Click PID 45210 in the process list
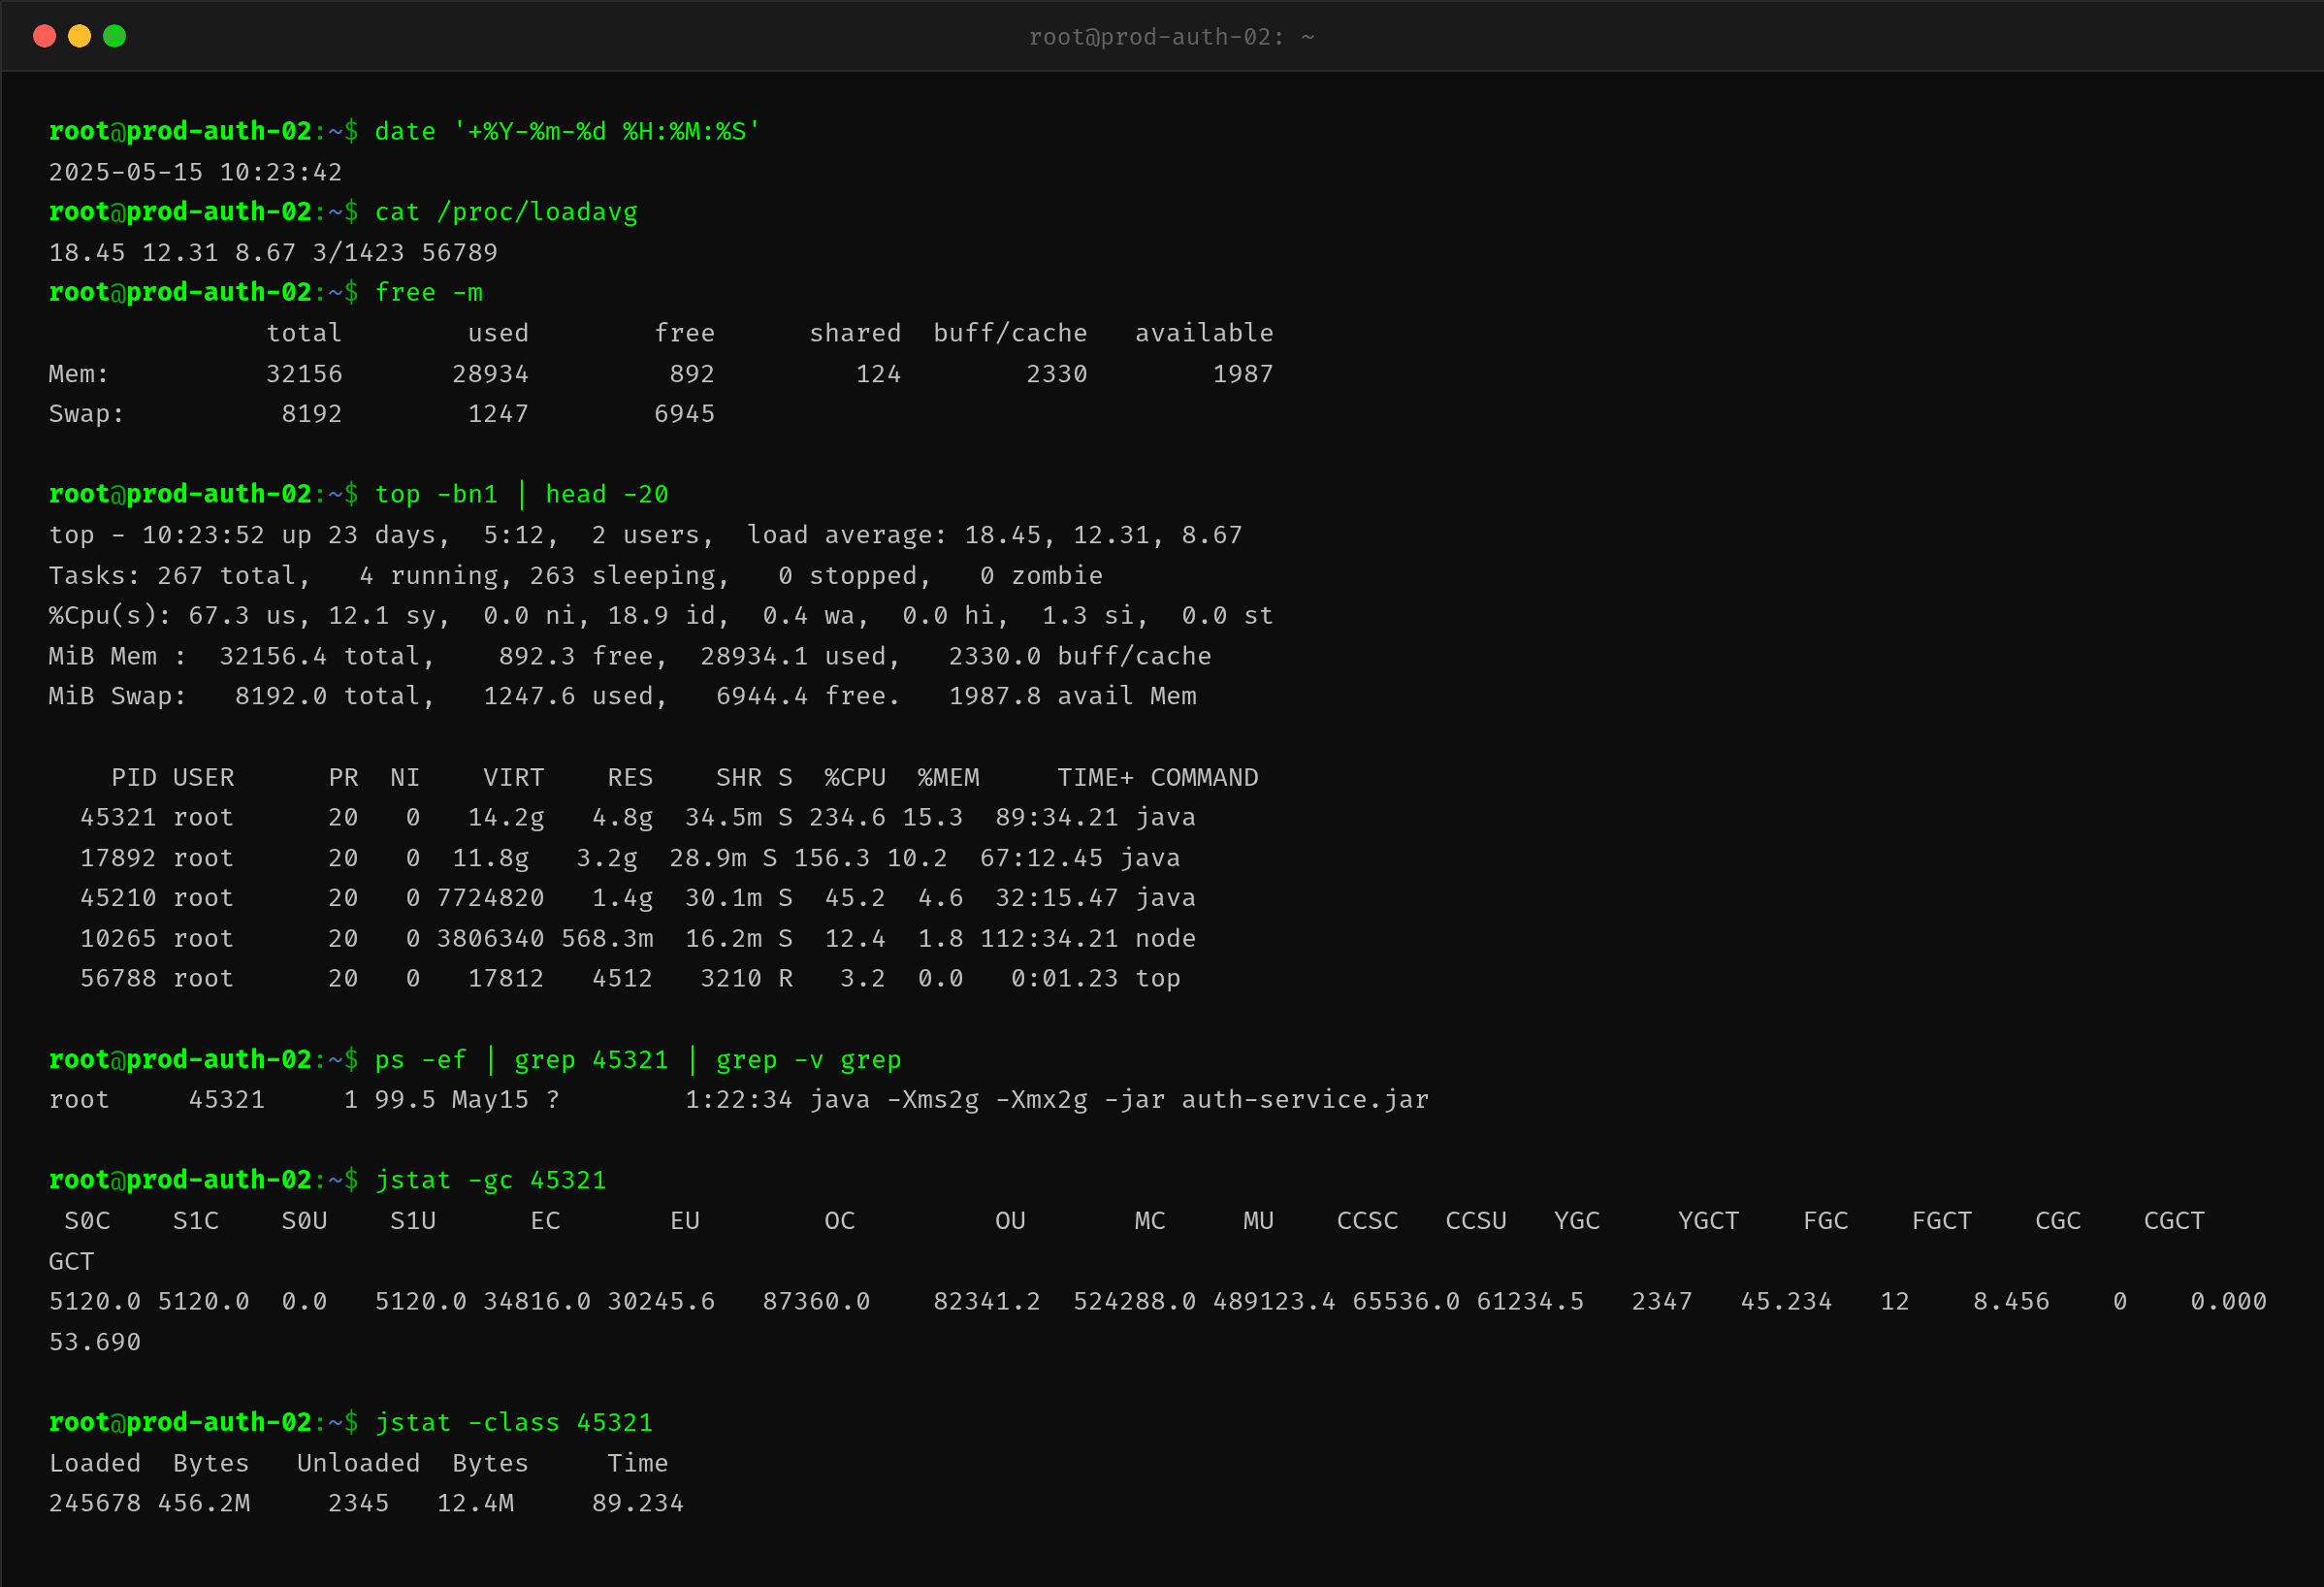 point(118,898)
